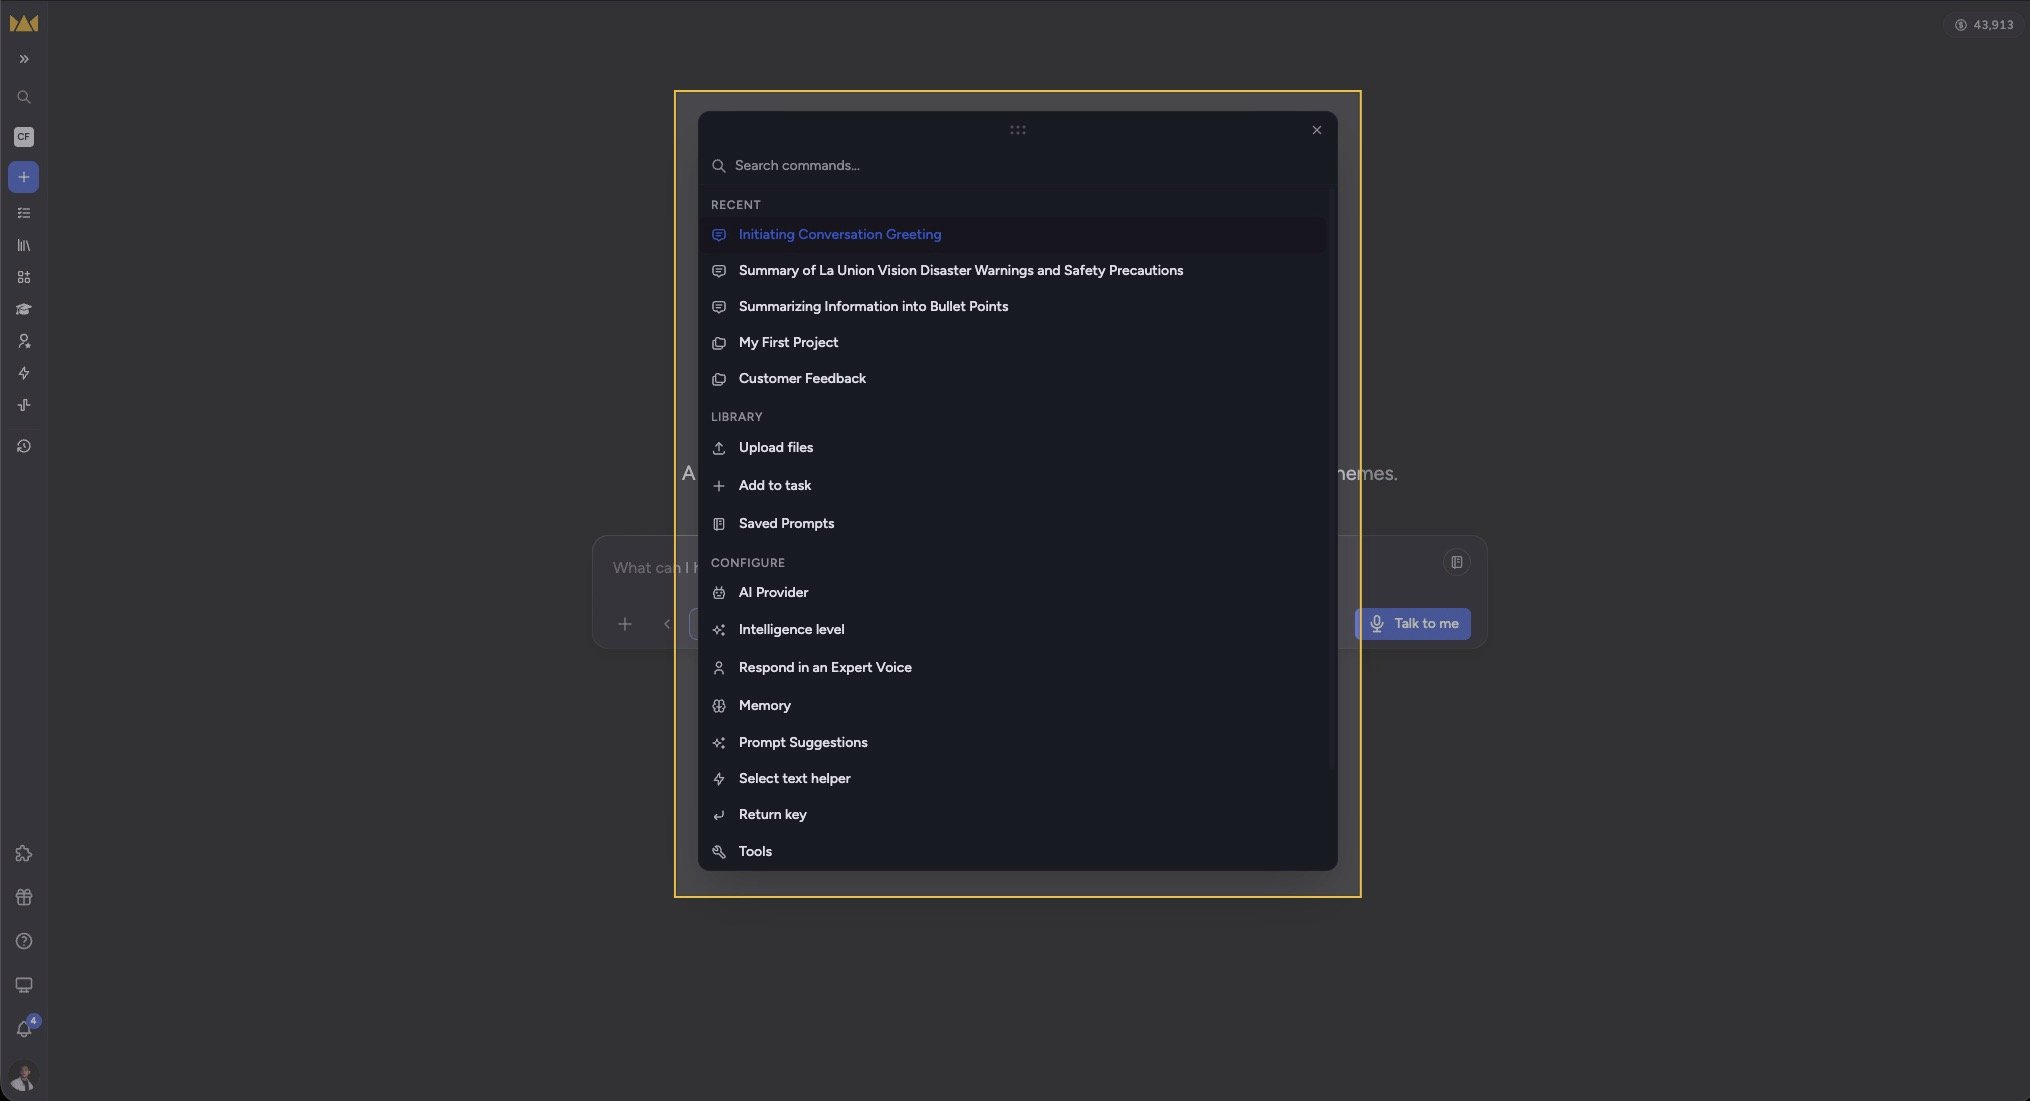Image resolution: width=2030 pixels, height=1101 pixels.
Task: Open the help question mark icon
Action: coord(24,941)
